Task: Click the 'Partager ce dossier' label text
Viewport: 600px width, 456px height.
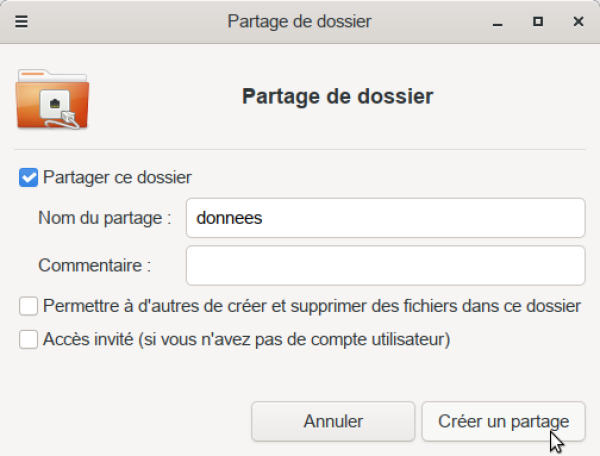Action: coord(117,178)
